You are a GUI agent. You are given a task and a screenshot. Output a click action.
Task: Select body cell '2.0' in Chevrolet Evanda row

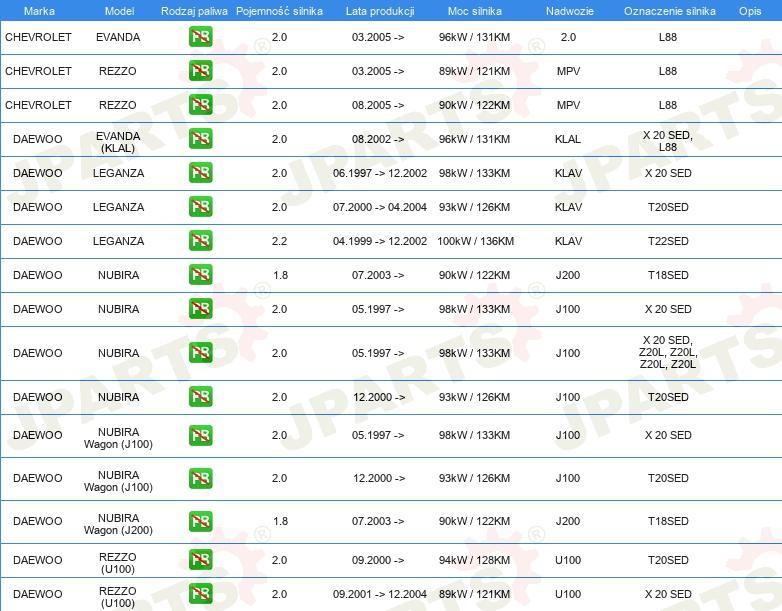[568, 37]
